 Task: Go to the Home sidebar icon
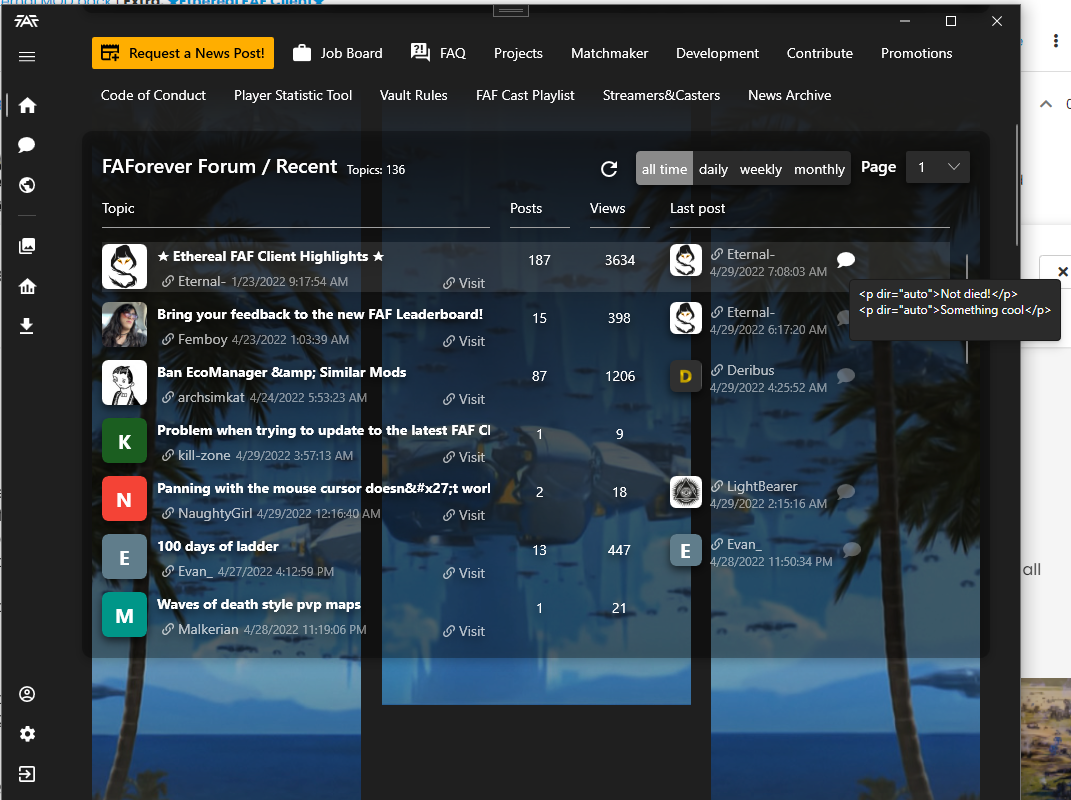[27, 105]
